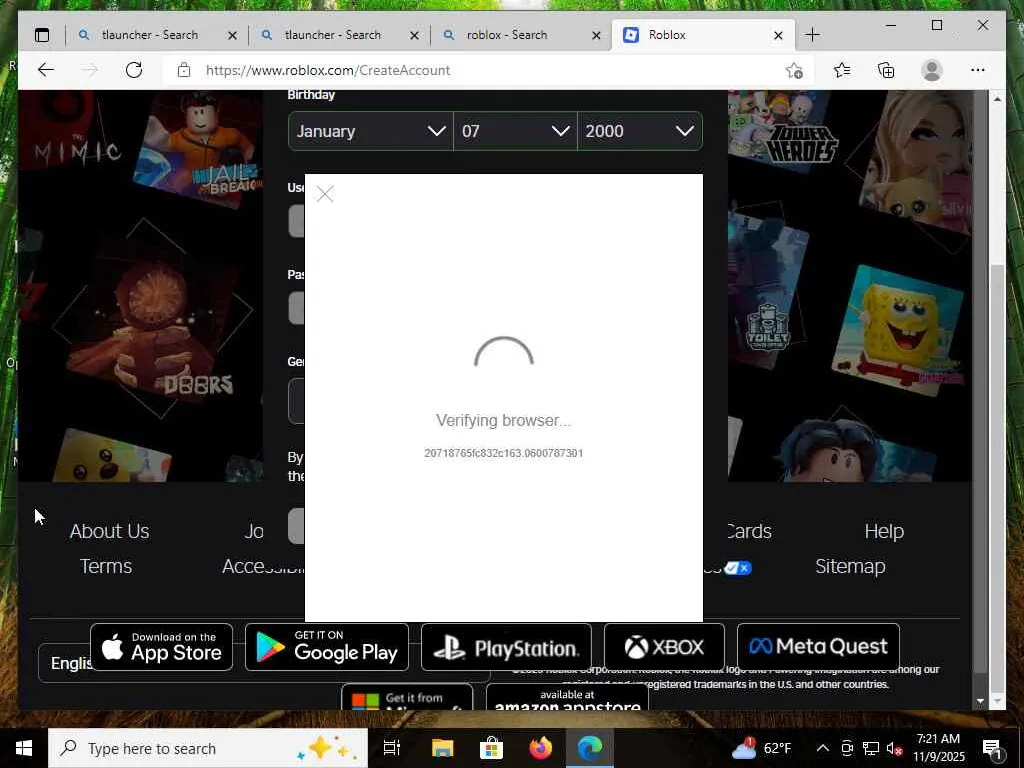The width and height of the screenshot is (1024, 768).
Task: Open the network tray icon
Action: click(871, 748)
